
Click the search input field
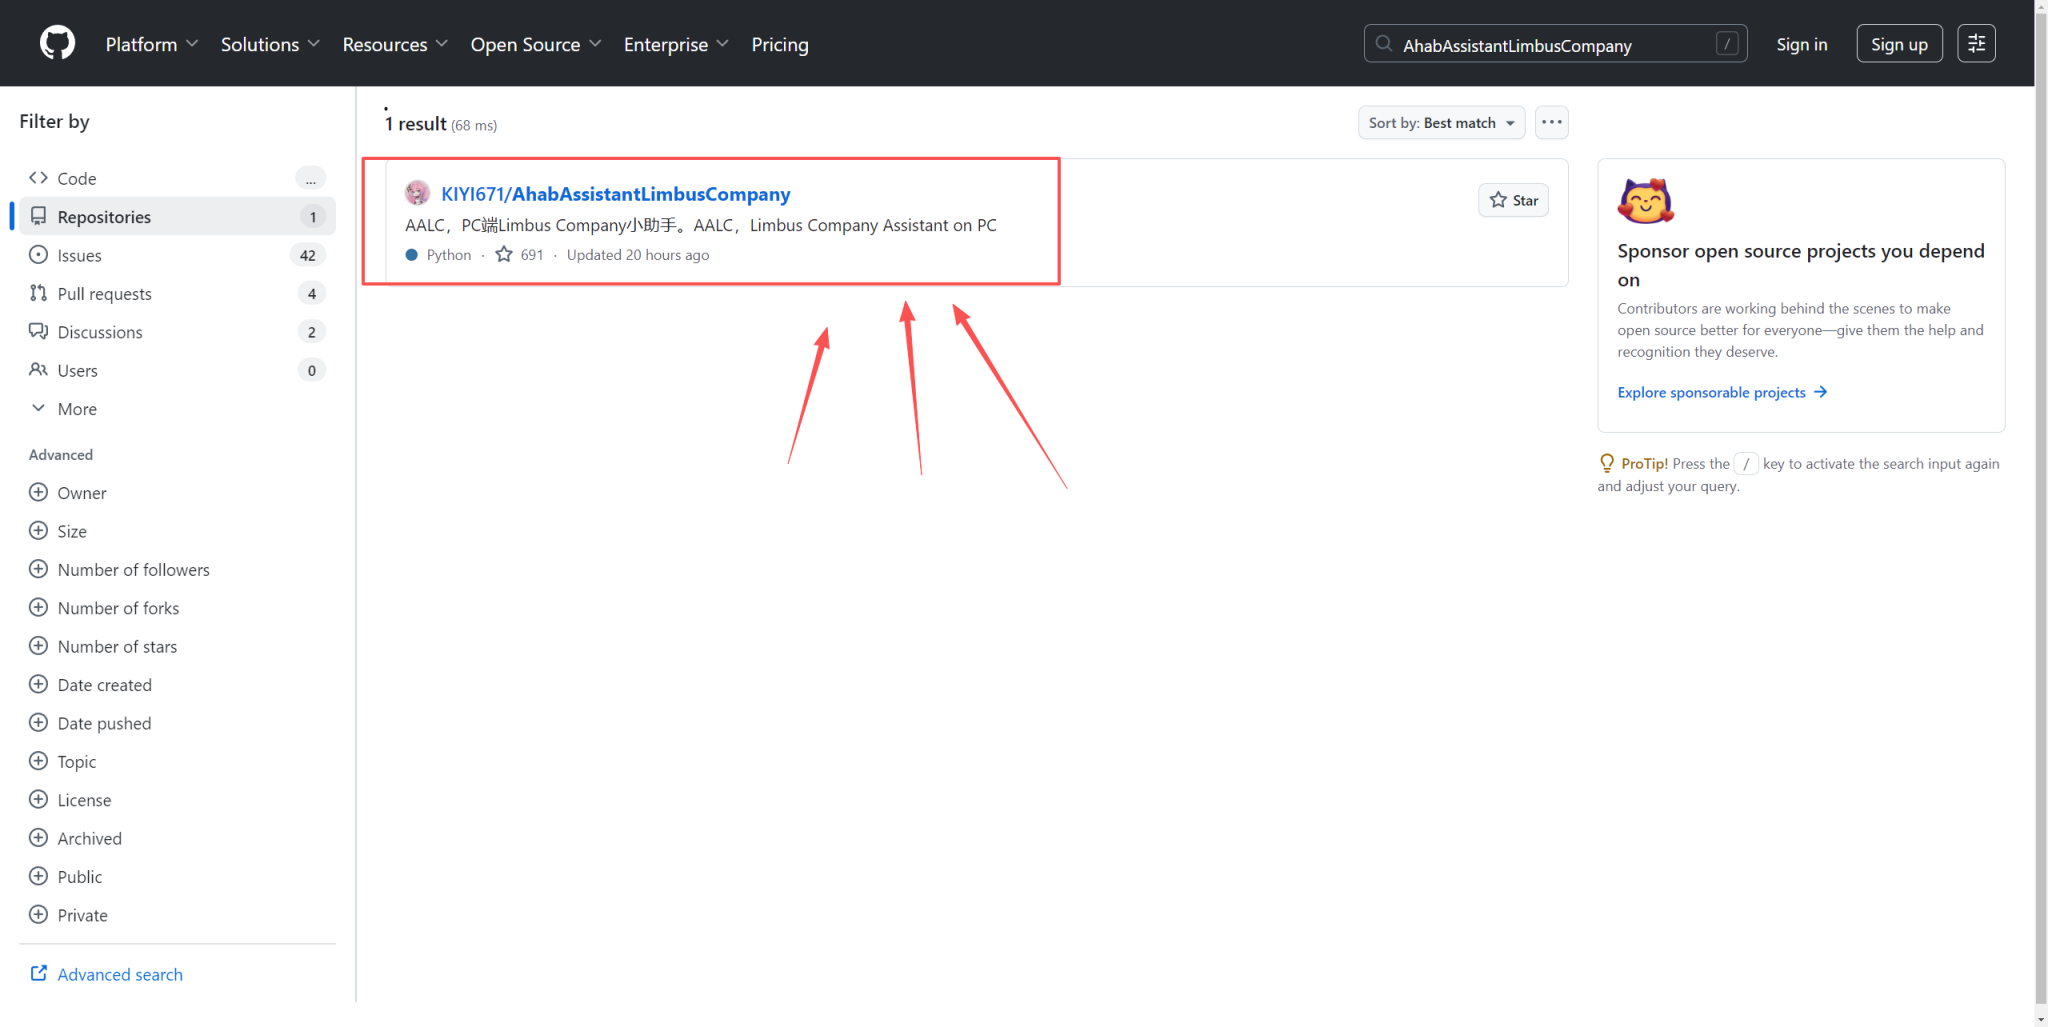point(1550,45)
